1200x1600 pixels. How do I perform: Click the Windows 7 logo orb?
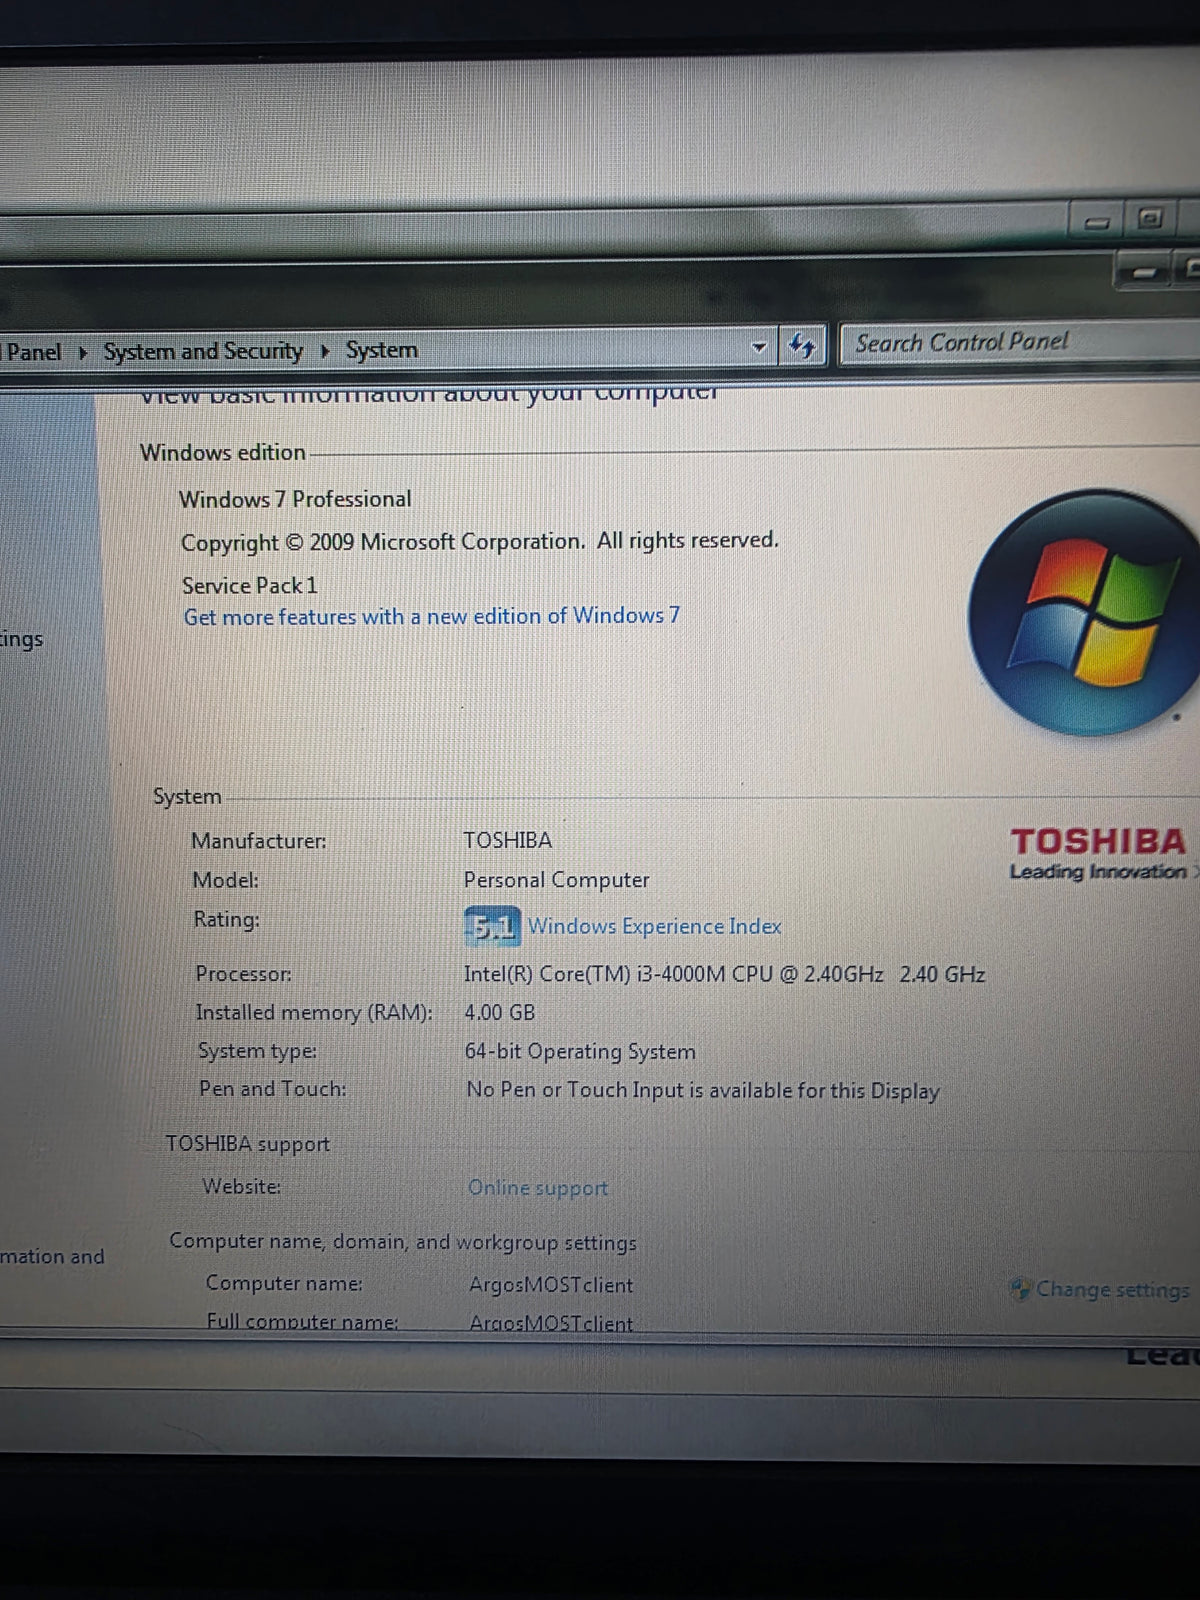click(1085, 612)
